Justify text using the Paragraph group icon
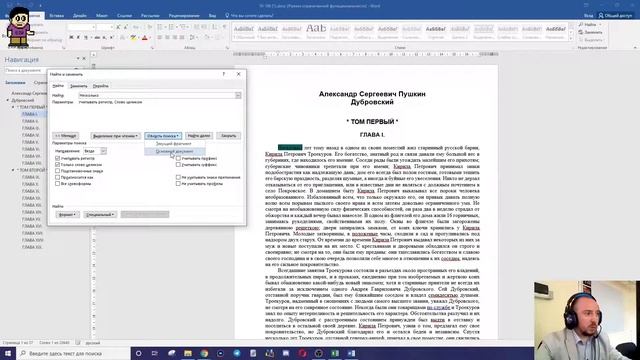Image resolution: width=640 pixels, height=360 pixels. point(182,38)
